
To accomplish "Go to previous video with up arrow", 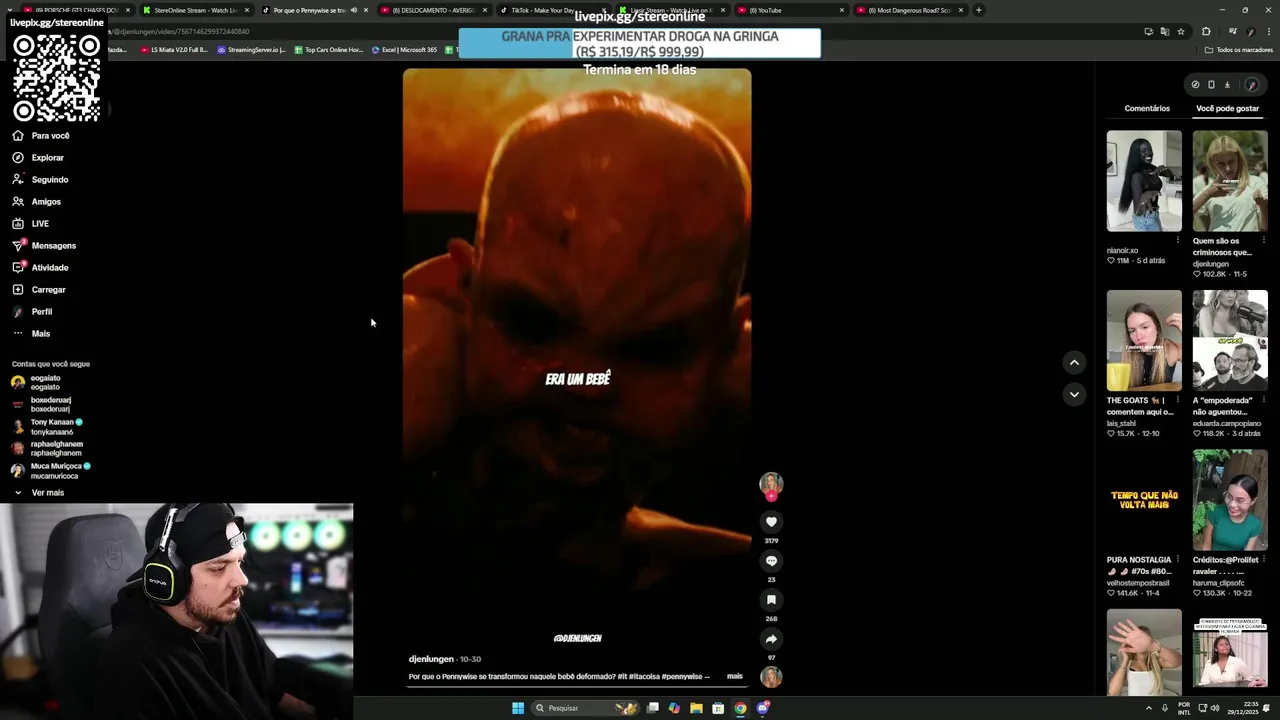I will pyautogui.click(x=1074, y=362).
